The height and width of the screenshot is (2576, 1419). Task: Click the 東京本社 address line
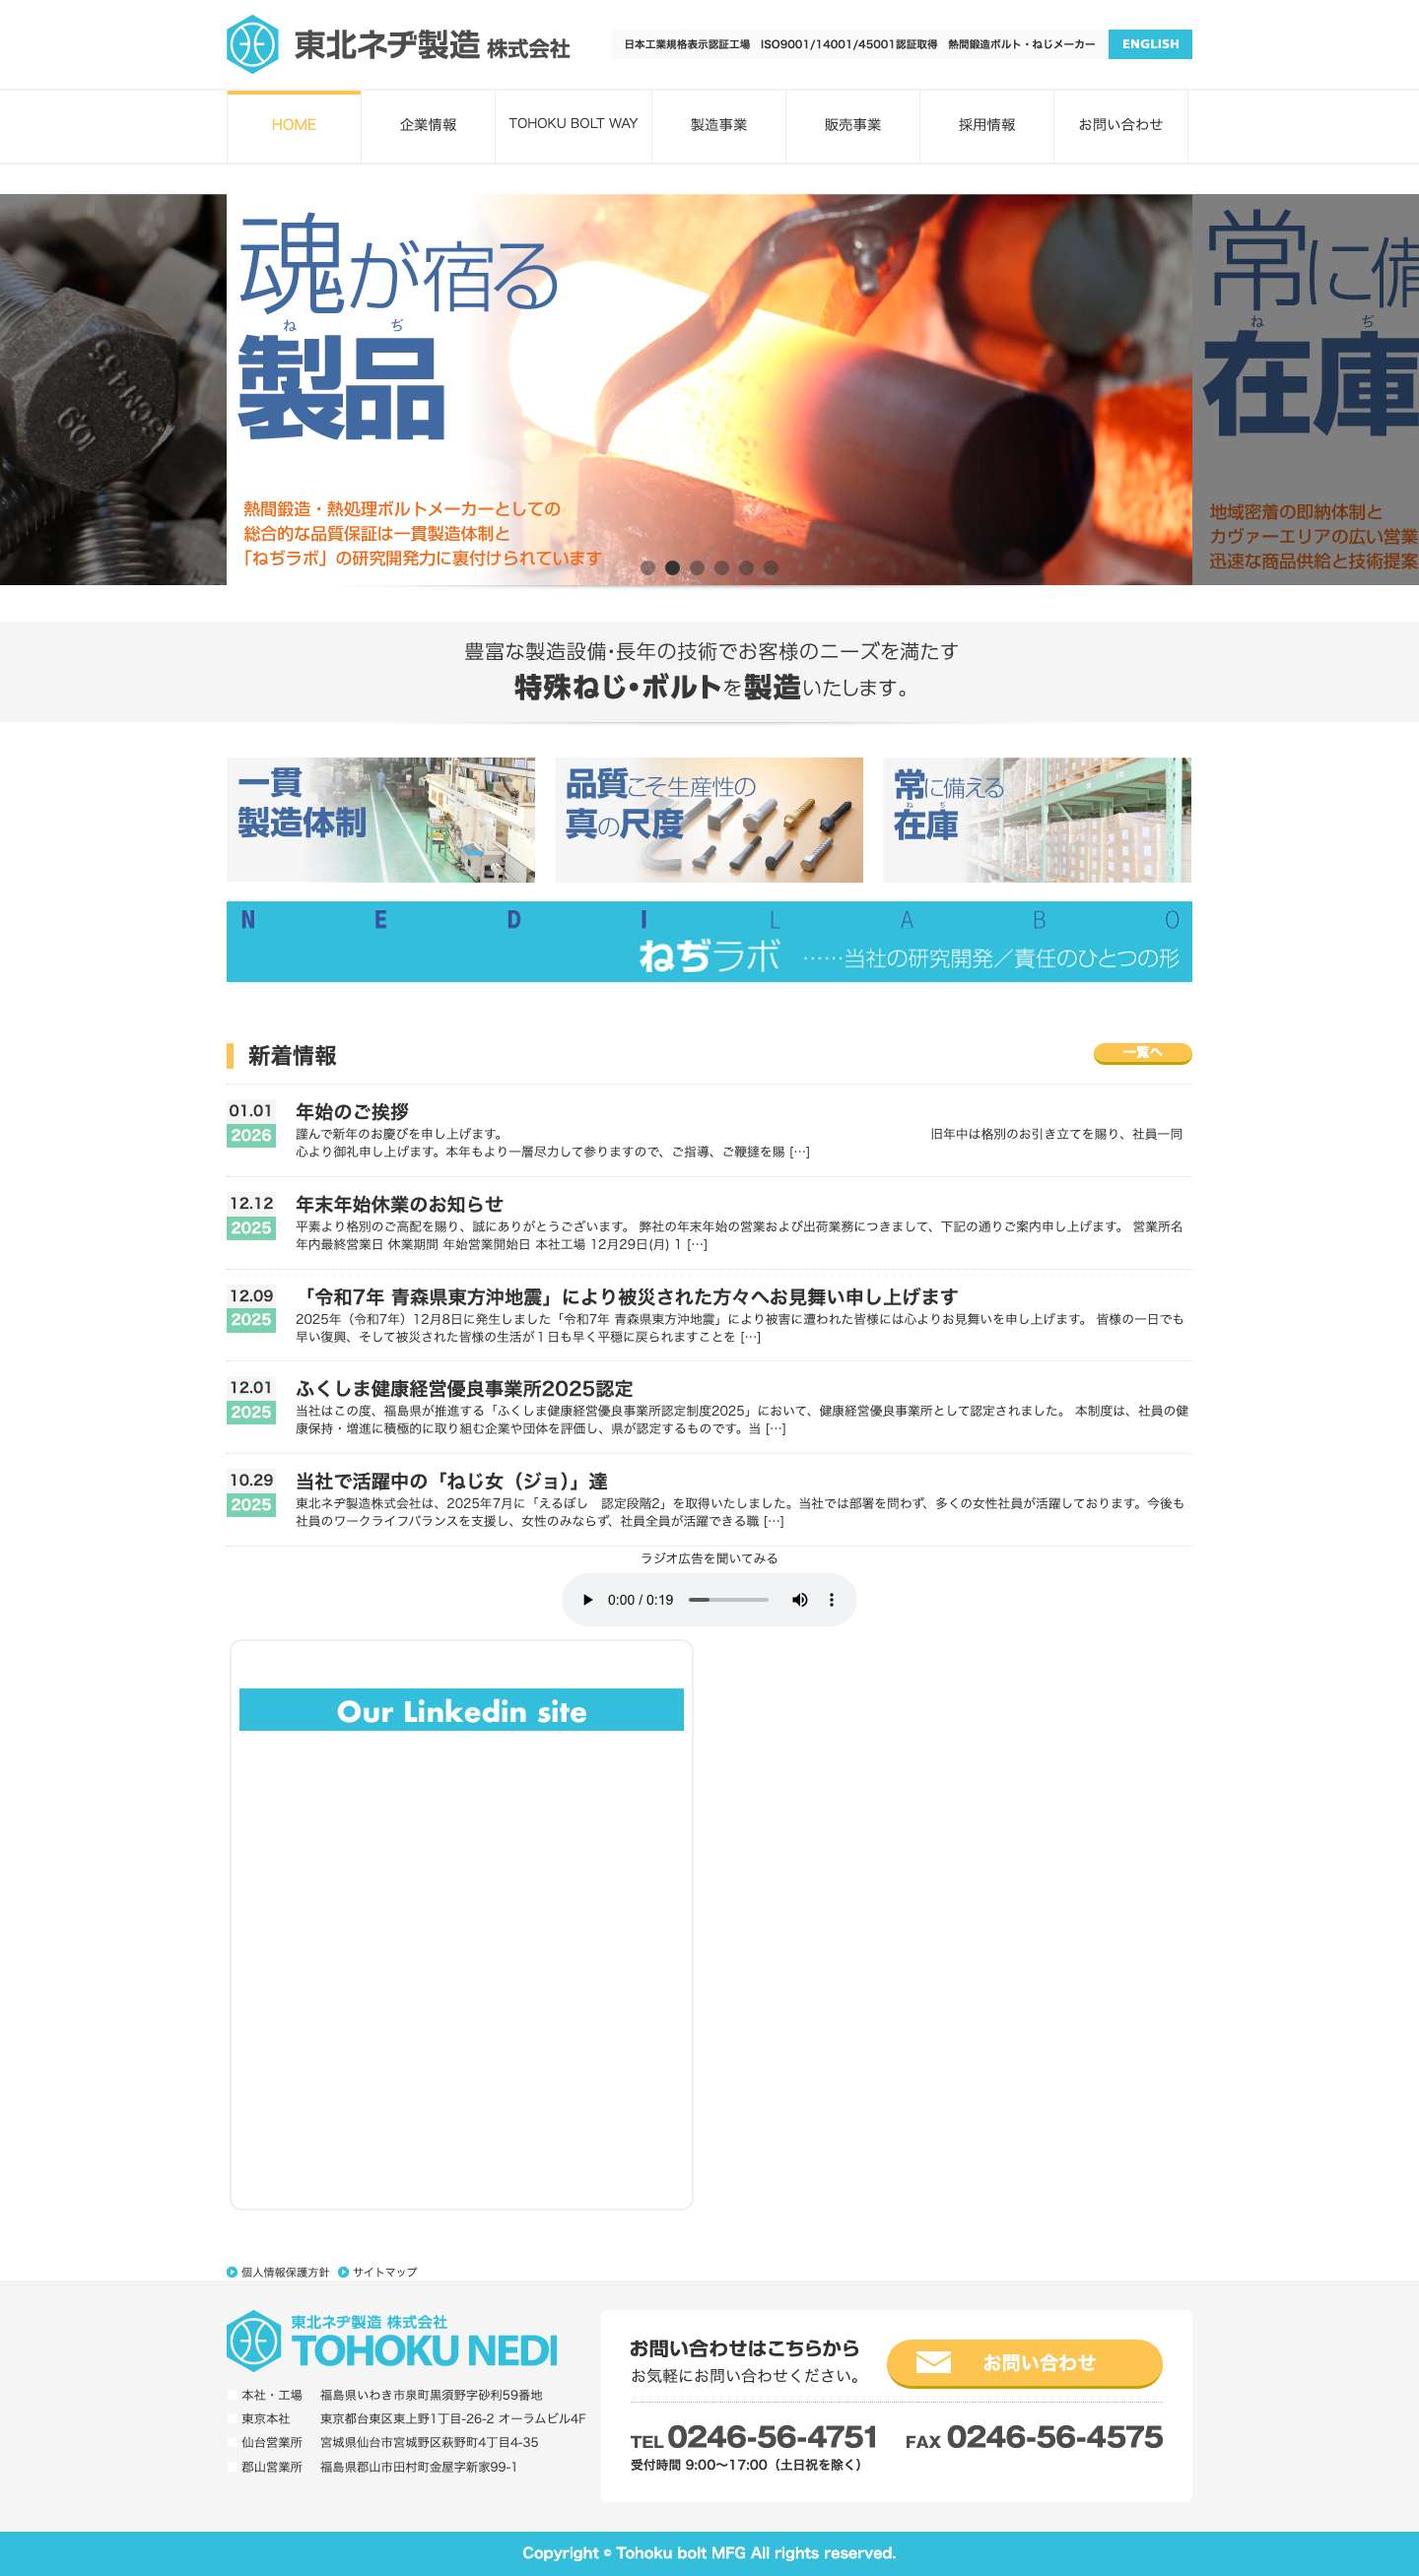(x=407, y=2419)
